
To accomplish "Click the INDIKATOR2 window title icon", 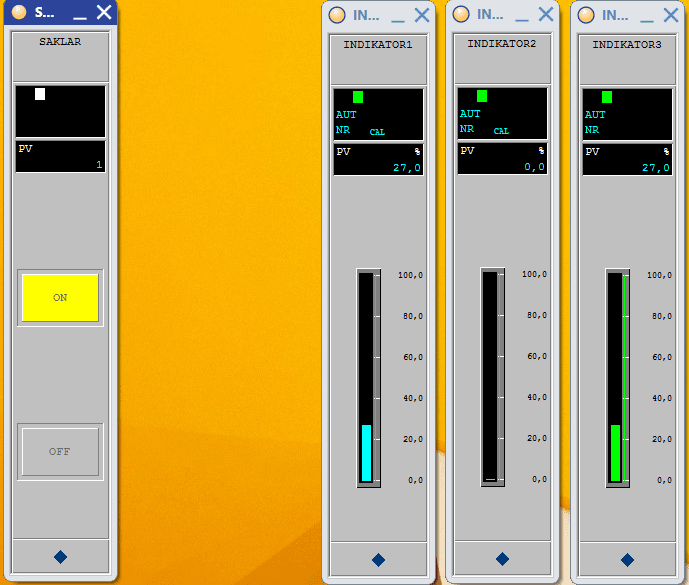I will pyautogui.click(x=461, y=14).
